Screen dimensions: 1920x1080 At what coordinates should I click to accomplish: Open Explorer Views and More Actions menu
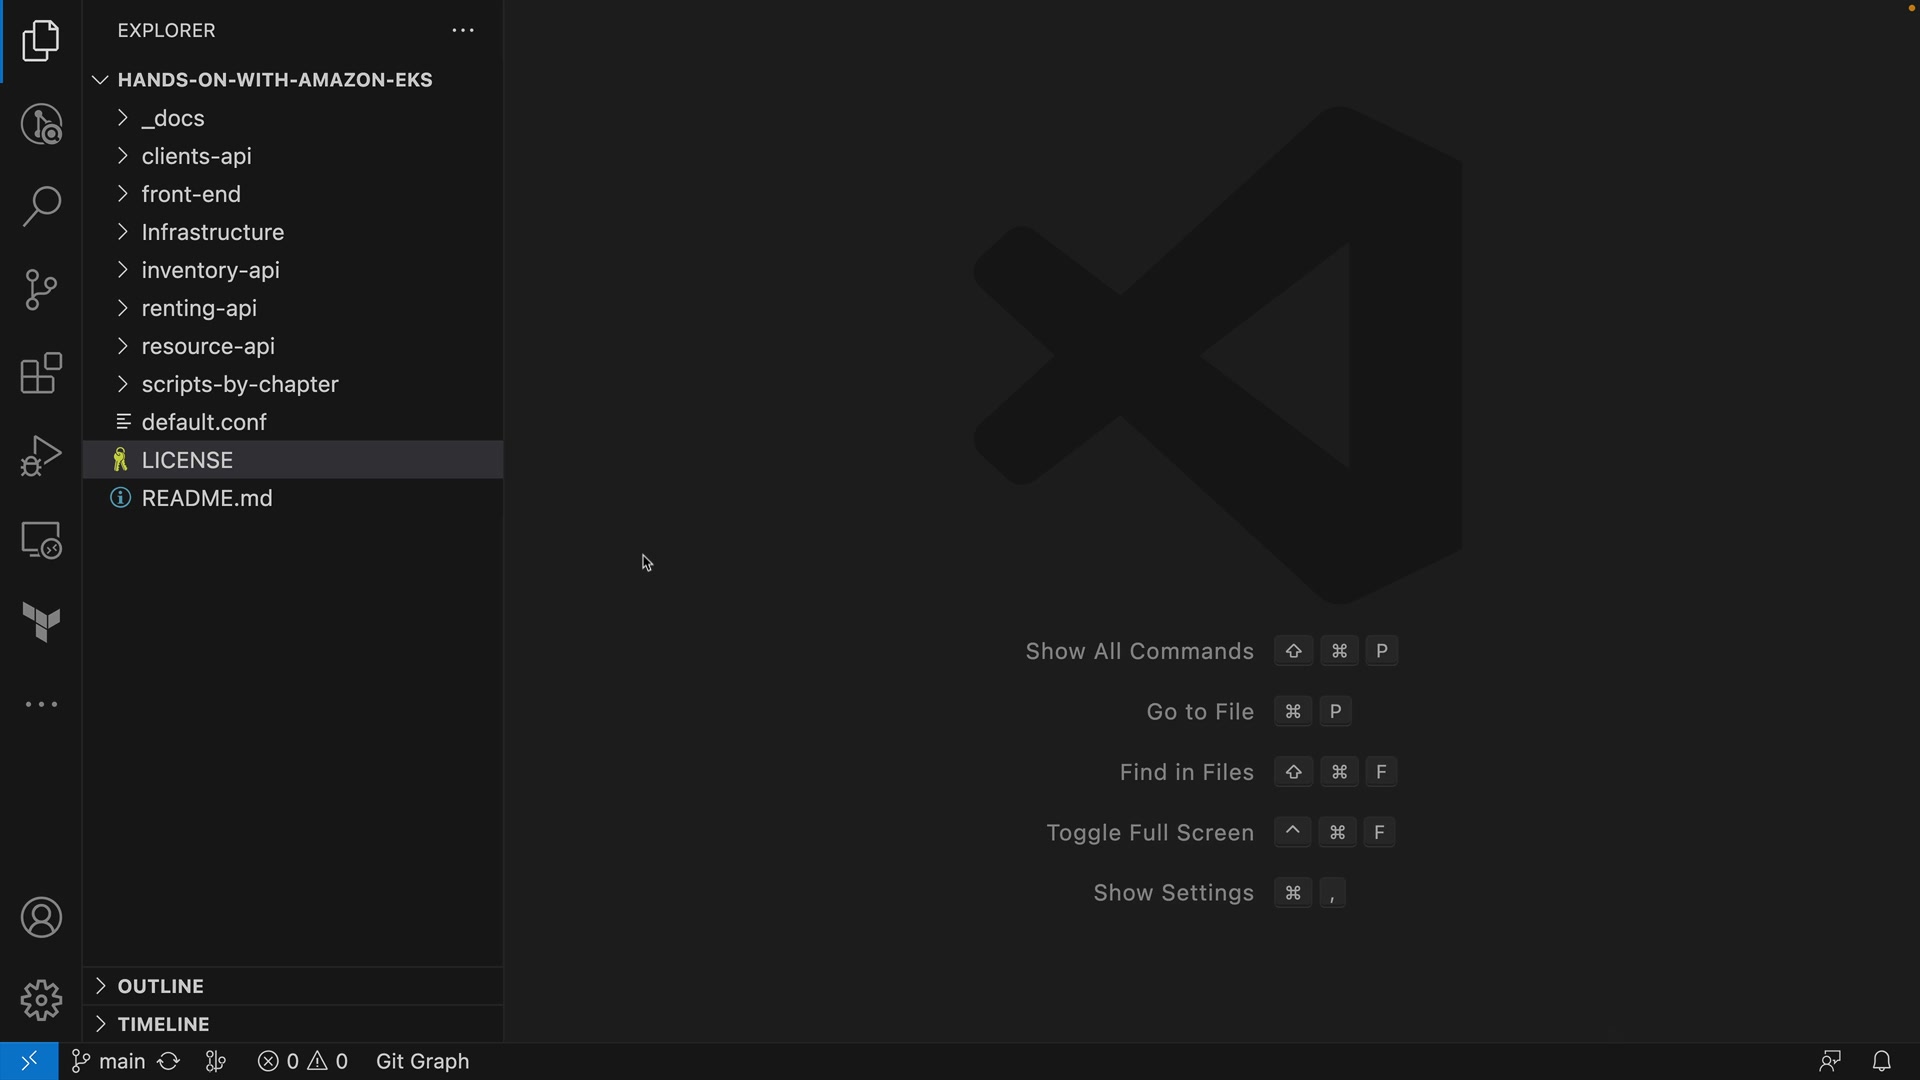[x=462, y=31]
